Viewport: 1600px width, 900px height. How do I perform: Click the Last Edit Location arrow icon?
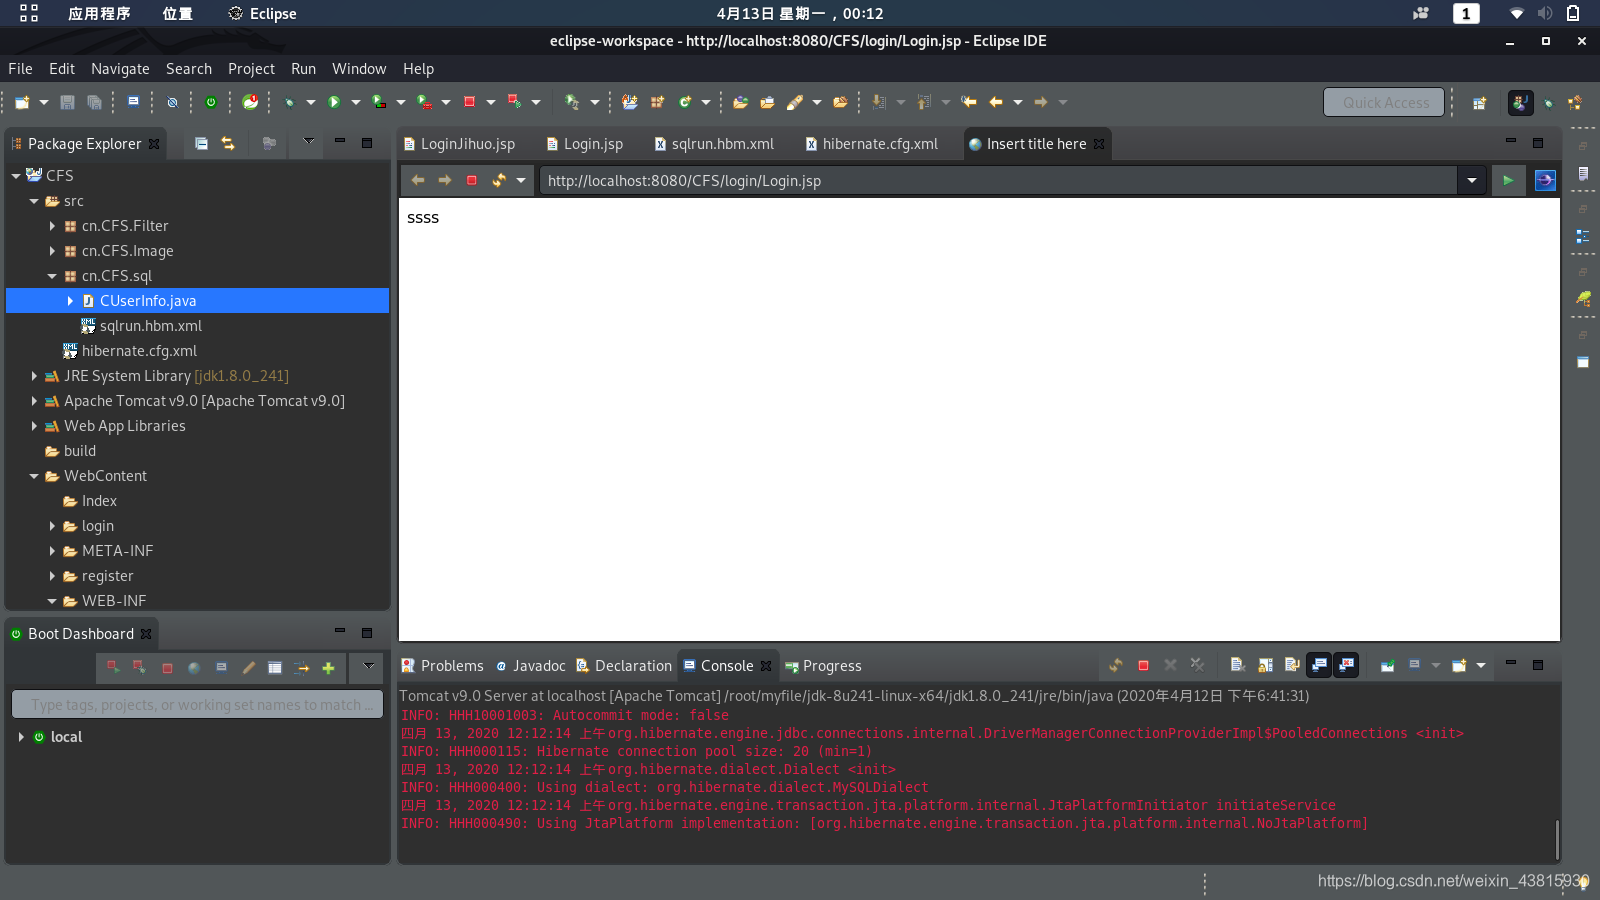tap(968, 102)
